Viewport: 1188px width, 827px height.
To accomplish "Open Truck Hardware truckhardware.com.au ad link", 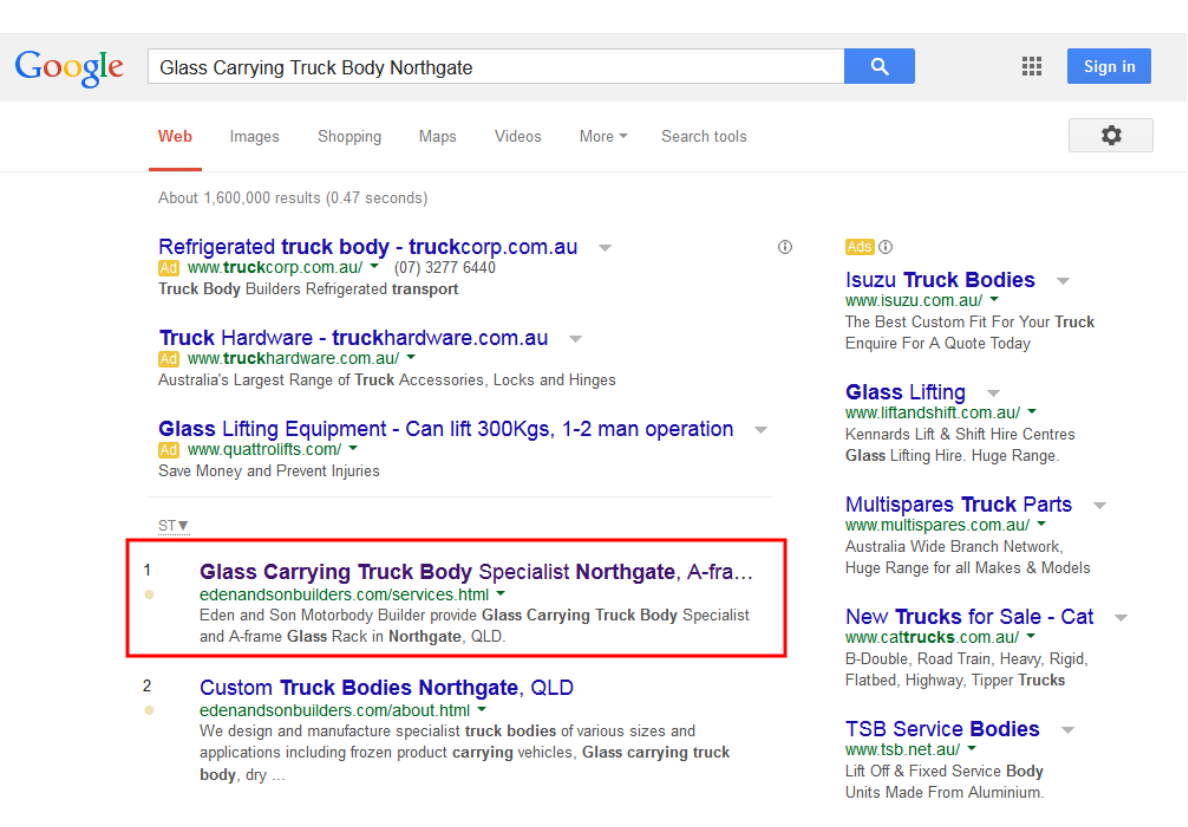I will [x=353, y=338].
